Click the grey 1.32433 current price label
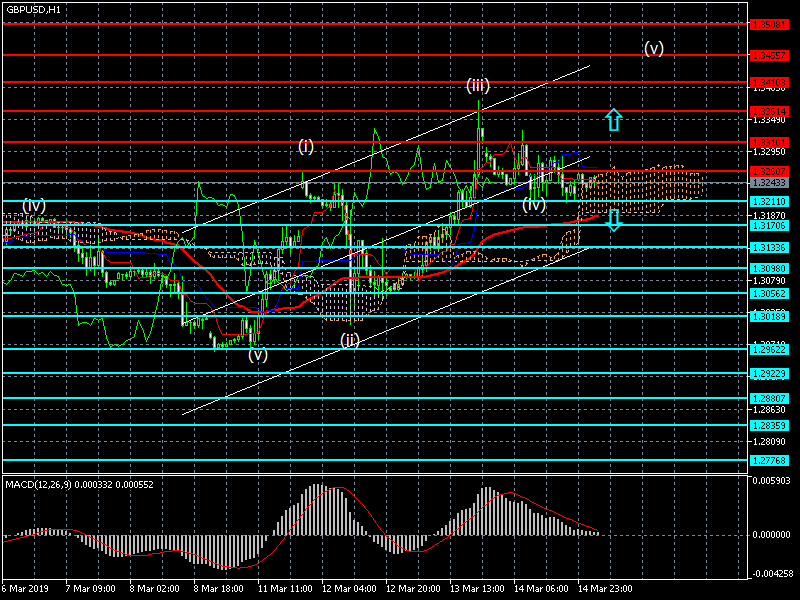Screen dimensions: 800x600 (x=769, y=182)
